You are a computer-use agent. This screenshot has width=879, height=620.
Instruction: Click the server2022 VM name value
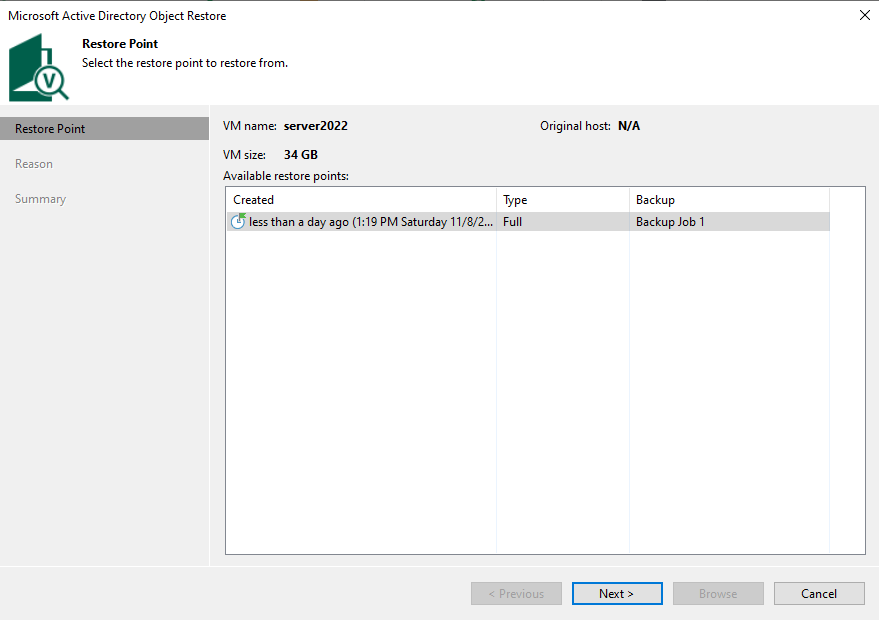[316, 126]
